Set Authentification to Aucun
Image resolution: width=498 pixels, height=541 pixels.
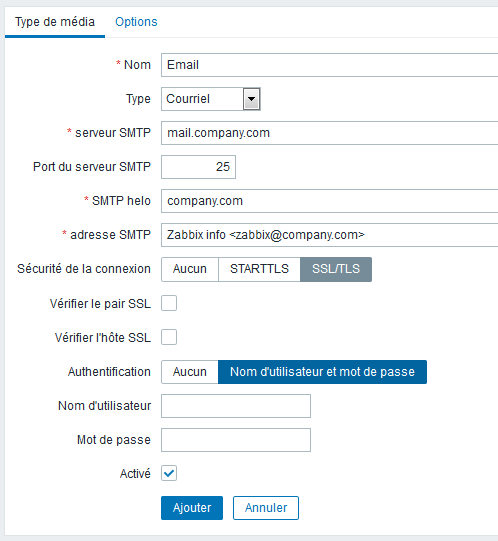click(190, 372)
